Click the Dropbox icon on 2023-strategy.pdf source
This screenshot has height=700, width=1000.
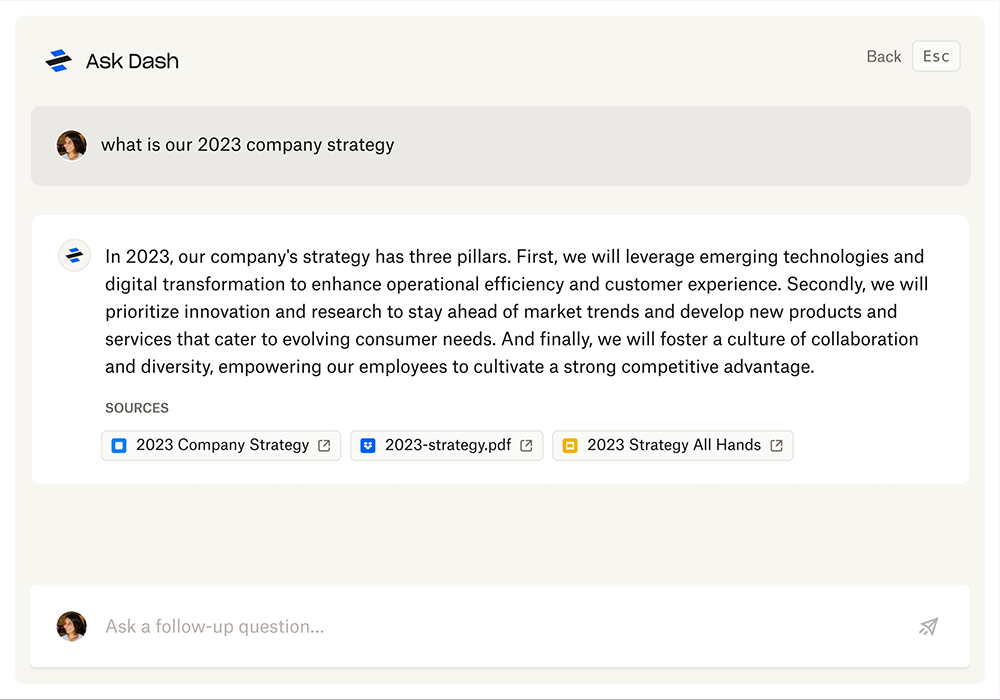click(368, 446)
